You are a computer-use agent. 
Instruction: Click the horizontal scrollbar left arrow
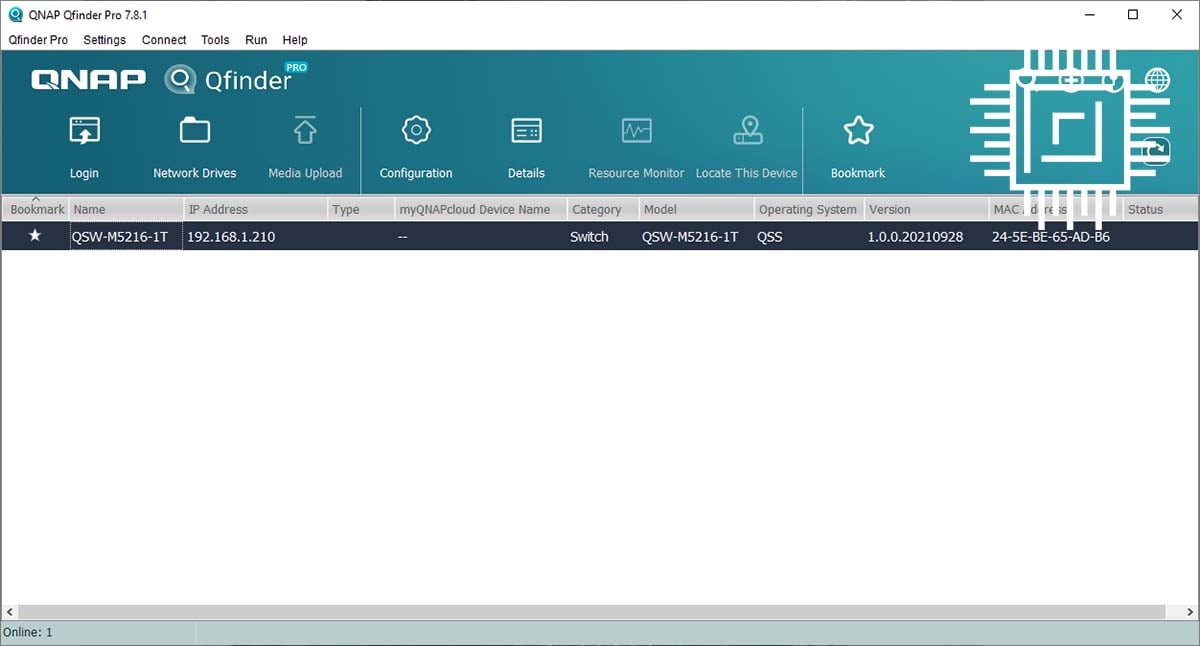[9, 612]
